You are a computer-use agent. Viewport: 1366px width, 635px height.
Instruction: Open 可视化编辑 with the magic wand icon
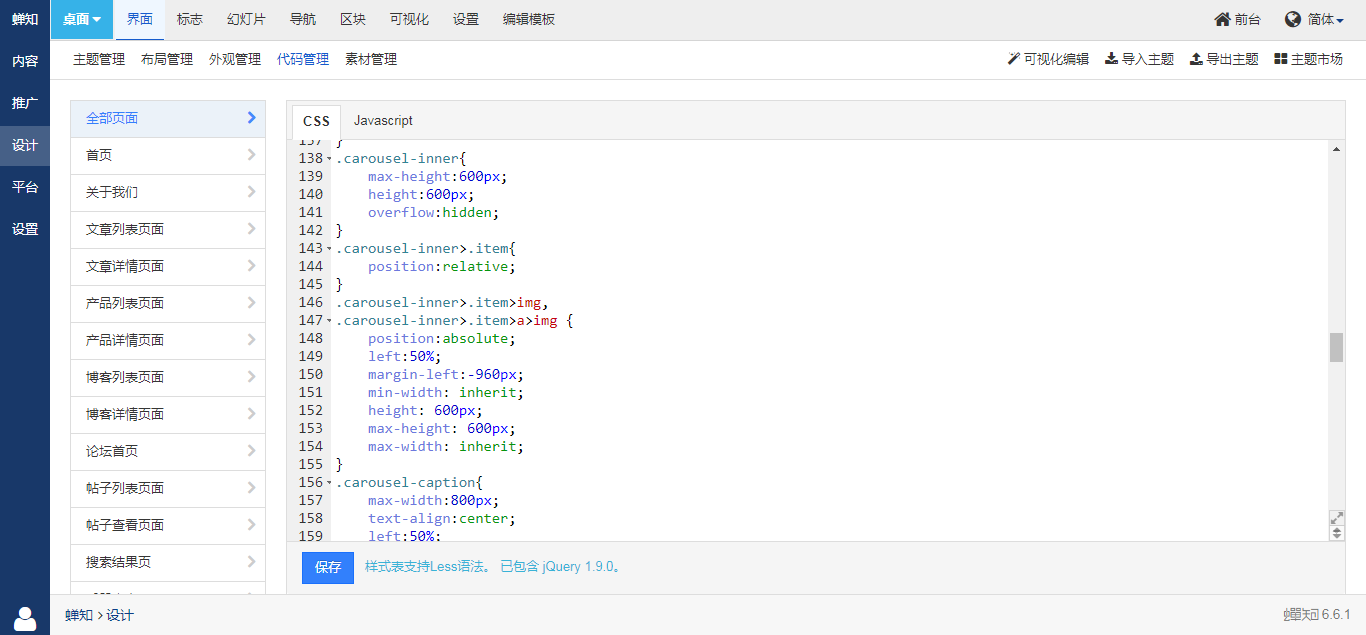click(x=1013, y=59)
